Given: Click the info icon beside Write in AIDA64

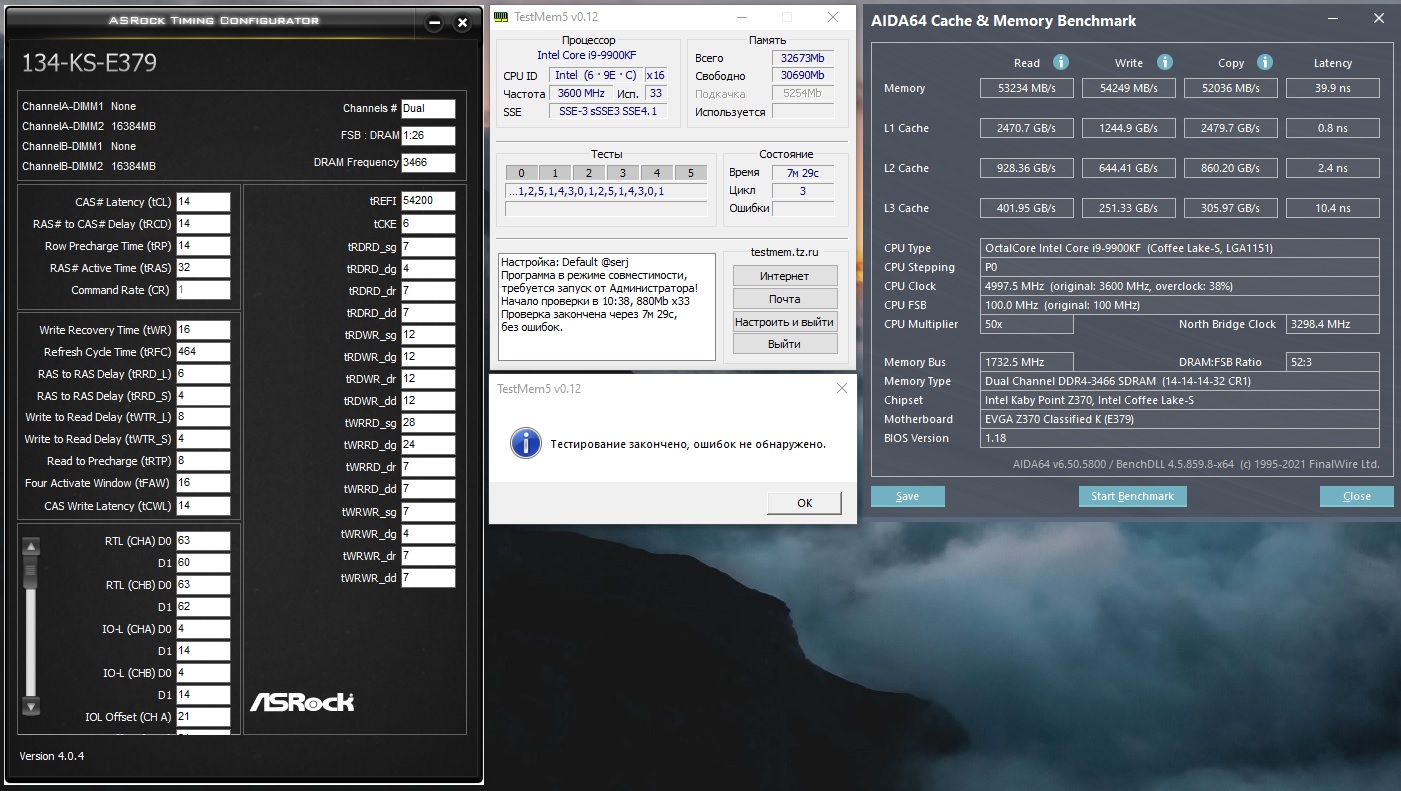Looking at the screenshot, I should pos(1164,62).
